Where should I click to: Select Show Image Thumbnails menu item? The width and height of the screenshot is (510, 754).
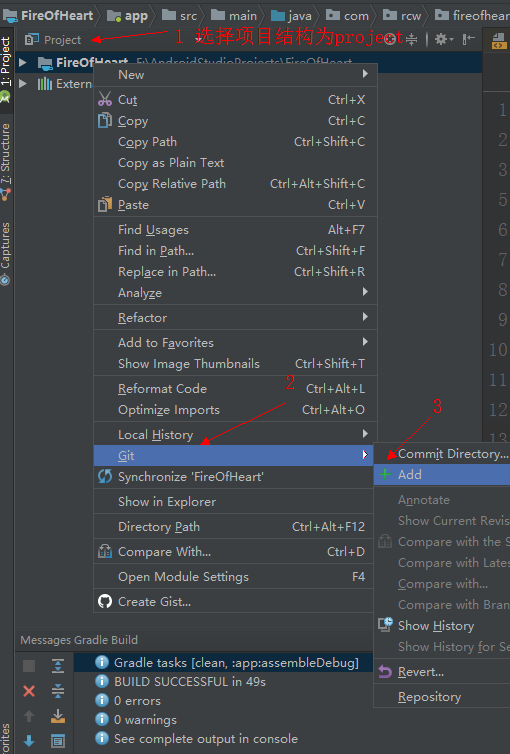click(x=236, y=363)
